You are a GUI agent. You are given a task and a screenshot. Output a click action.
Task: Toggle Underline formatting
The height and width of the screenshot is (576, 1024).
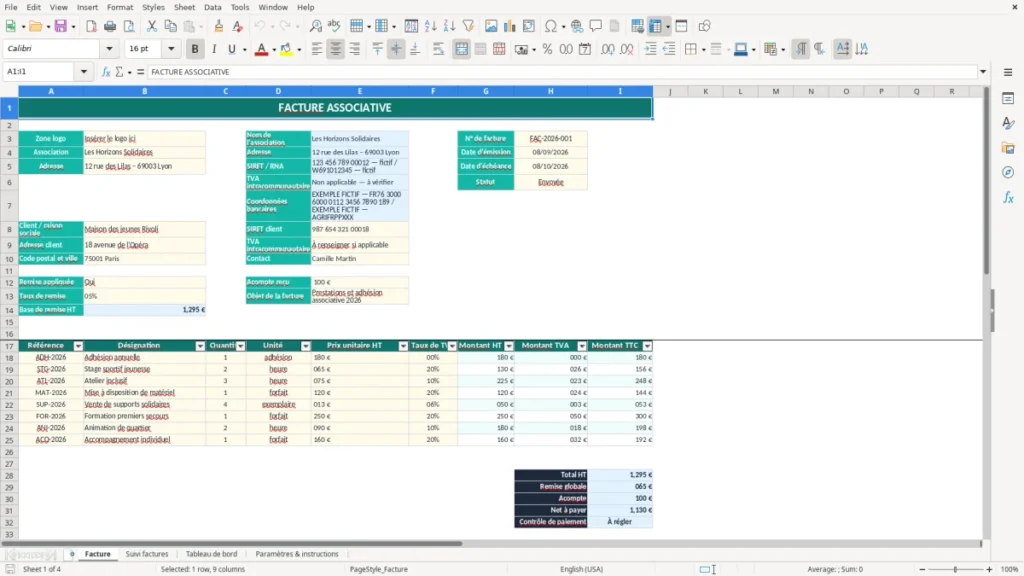pos(231,49)
